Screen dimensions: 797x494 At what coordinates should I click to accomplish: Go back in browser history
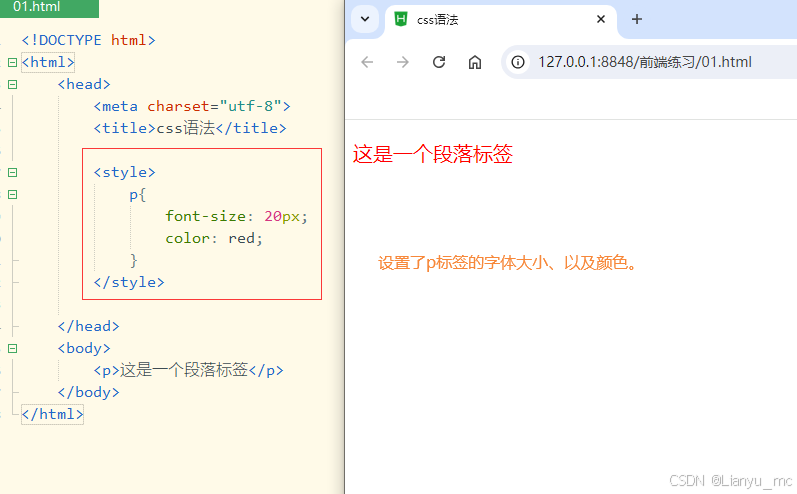(x=367, y=62)
